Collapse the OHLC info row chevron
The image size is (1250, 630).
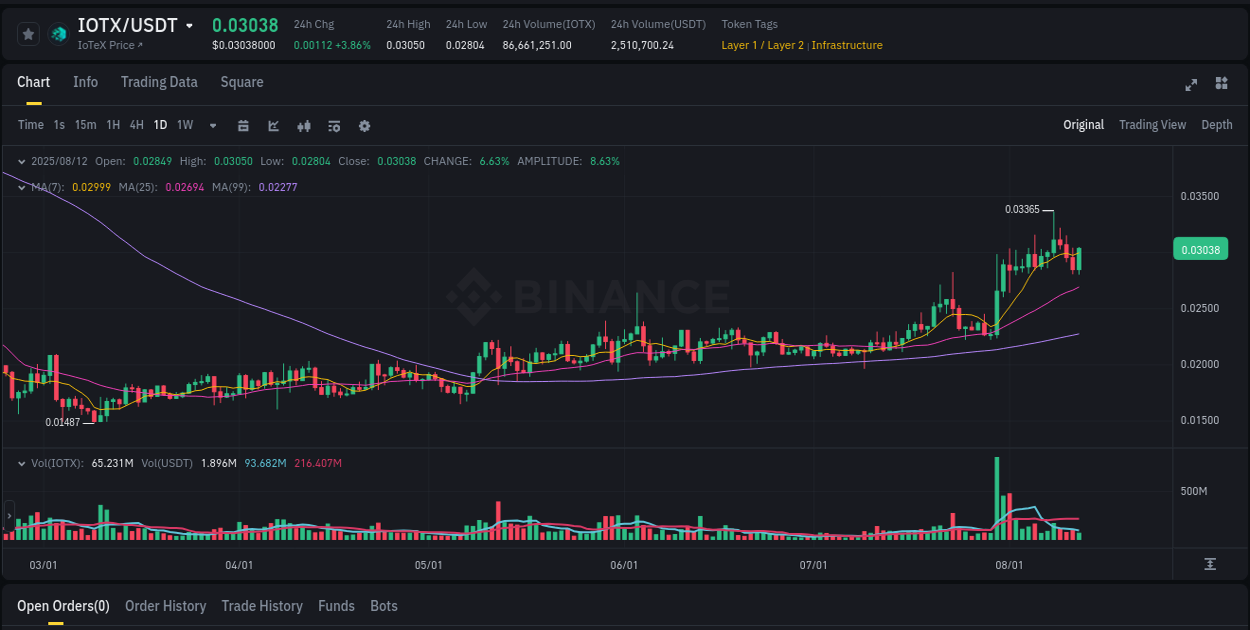[21, 161]
